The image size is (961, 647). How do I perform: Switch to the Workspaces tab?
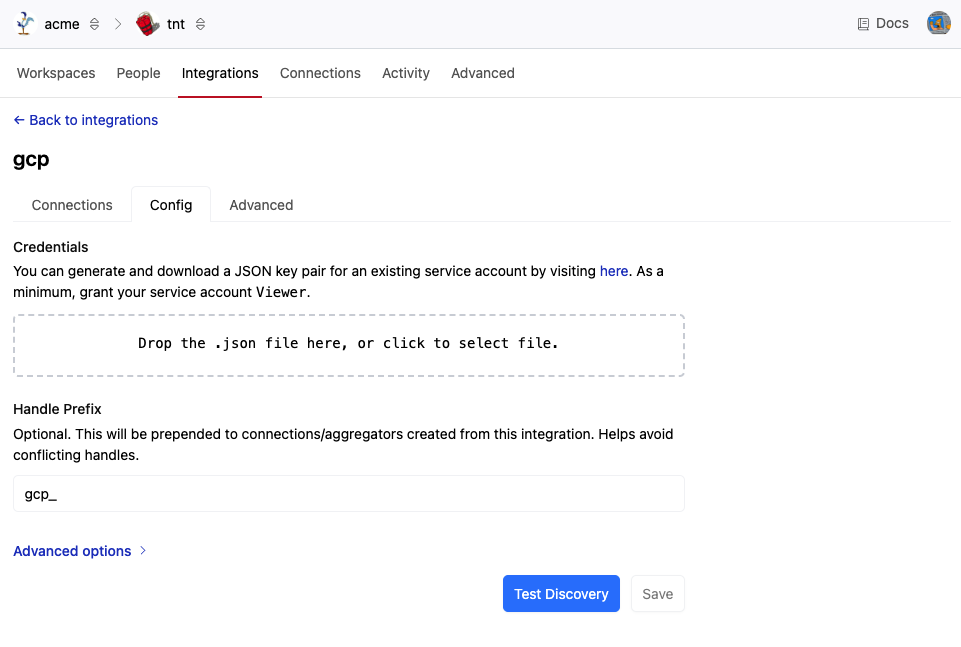coord(56,73)
